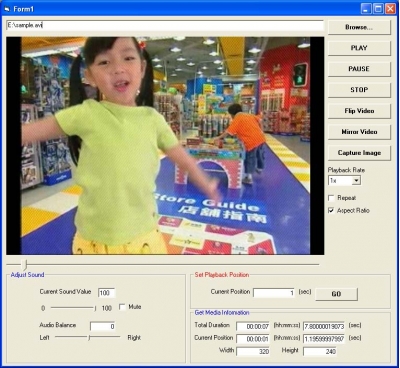Pause the video playback
400x368 pixels.
[359, 69]
